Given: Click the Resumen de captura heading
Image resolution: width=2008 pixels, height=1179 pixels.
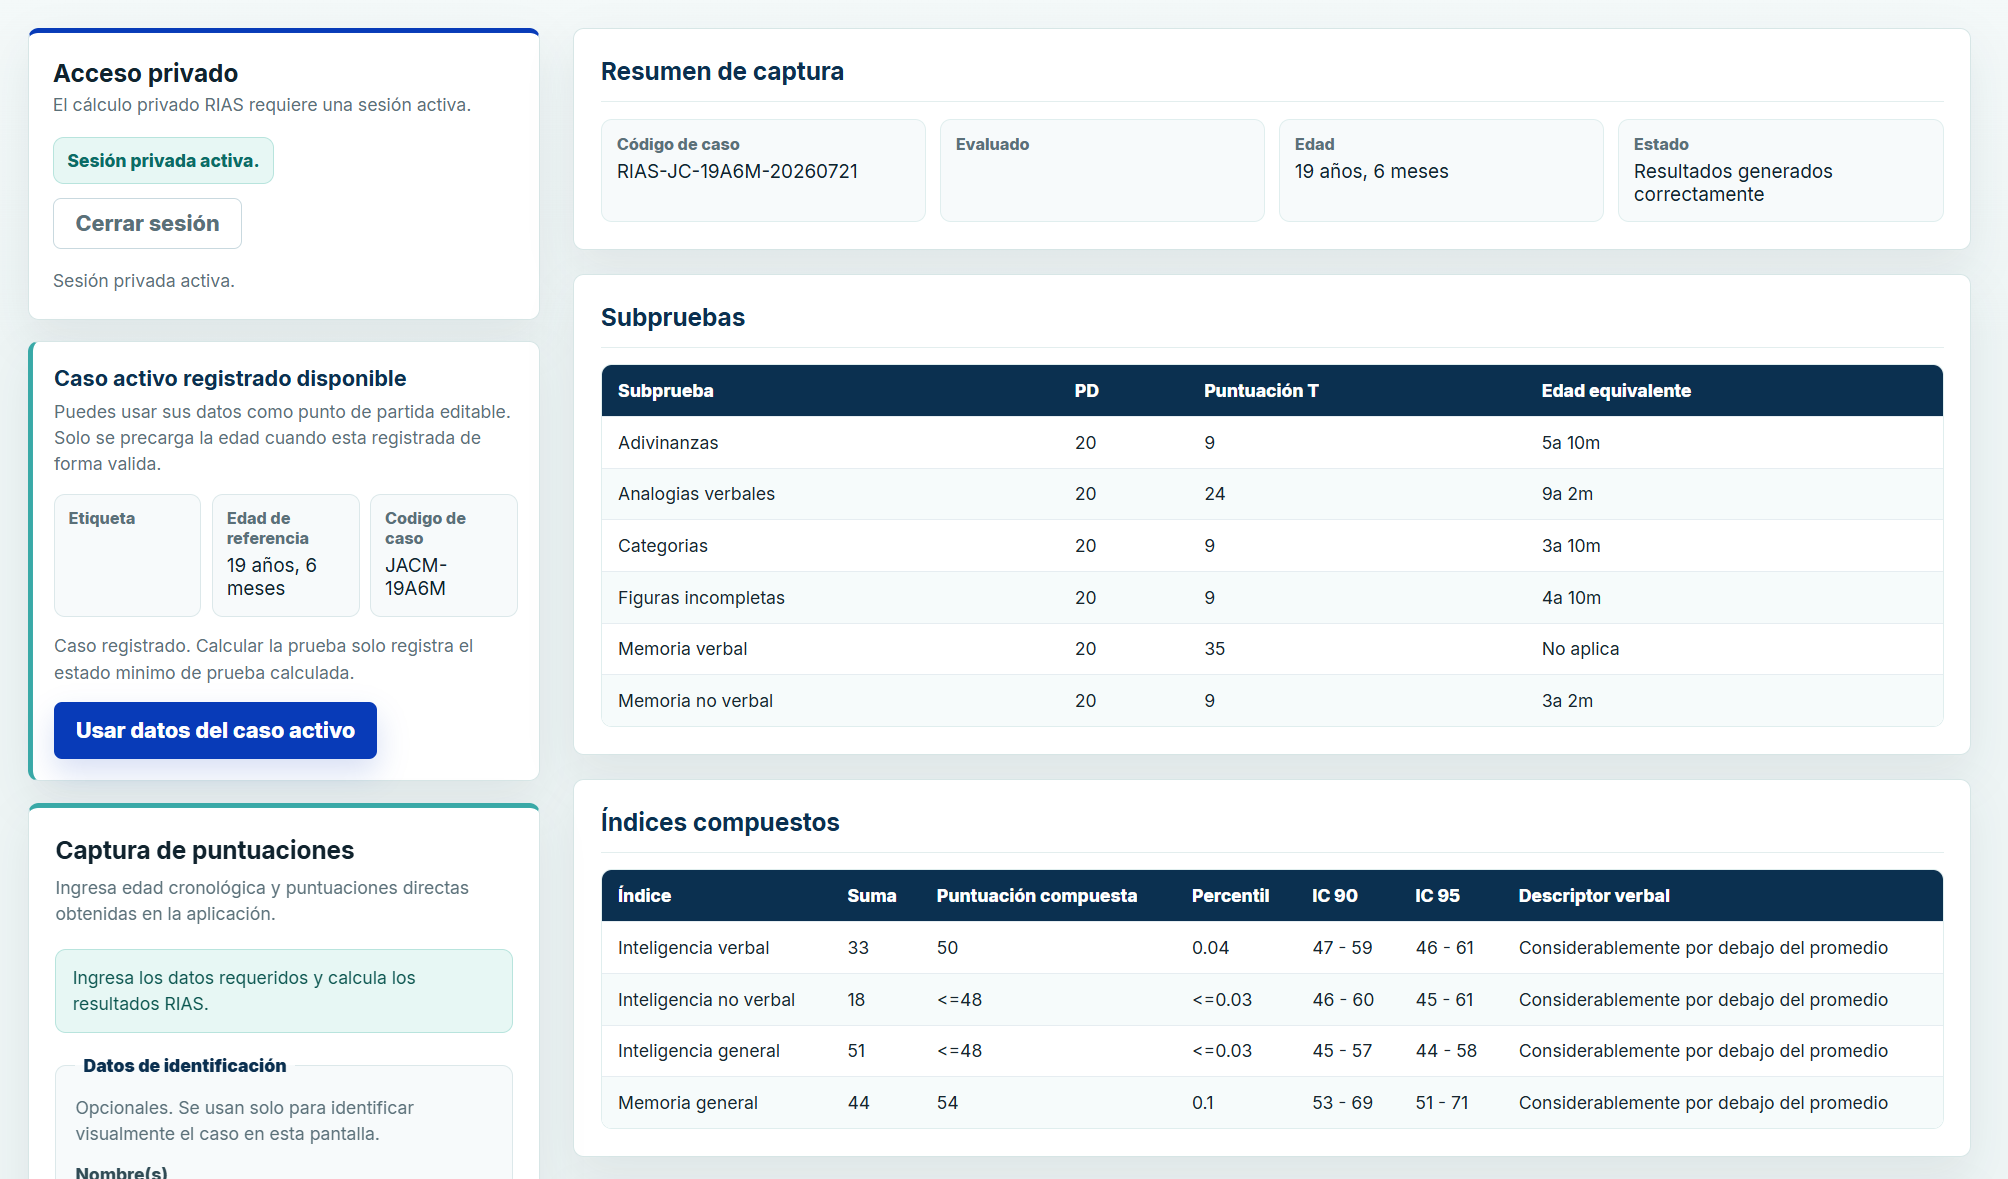Looking at the screenshot, I should pyautogui.click(x=722, y=72).
